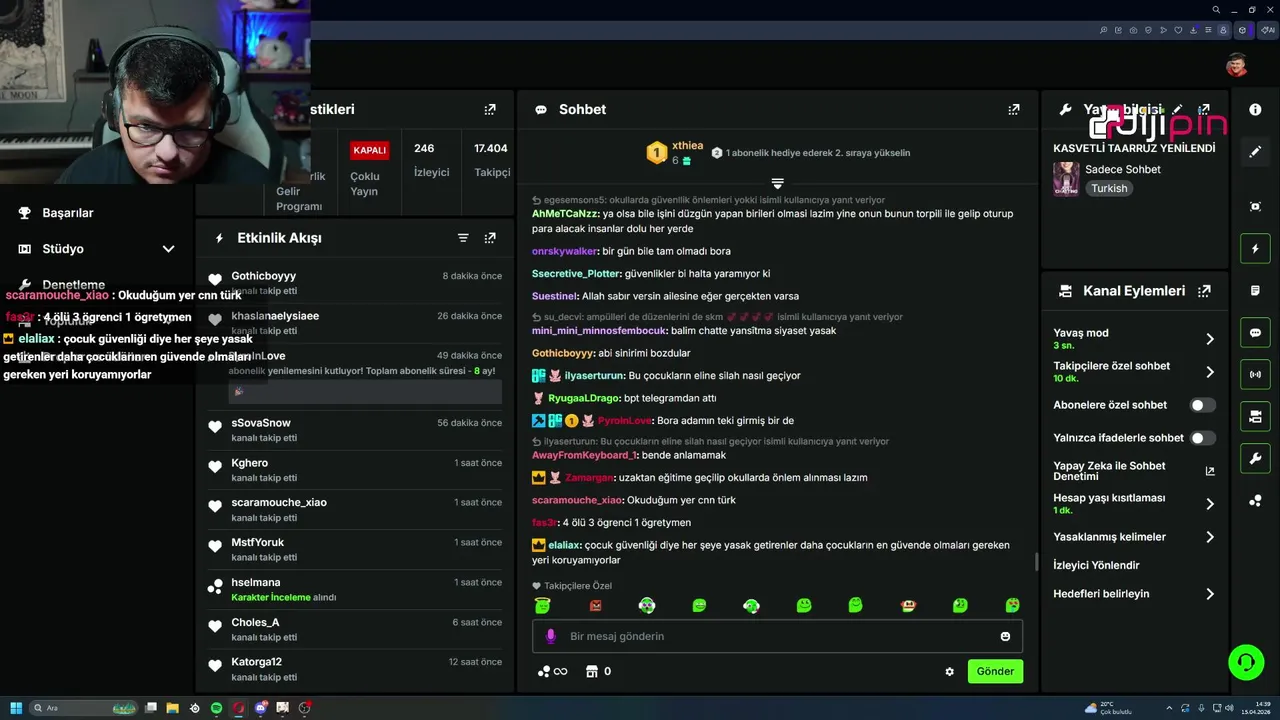Pop out the statistics panel

coord(489,109)
